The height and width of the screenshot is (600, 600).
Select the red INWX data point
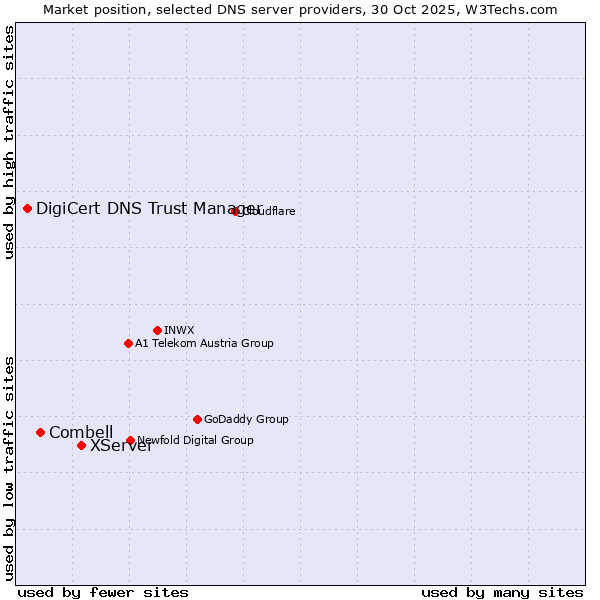click(157, 330)
